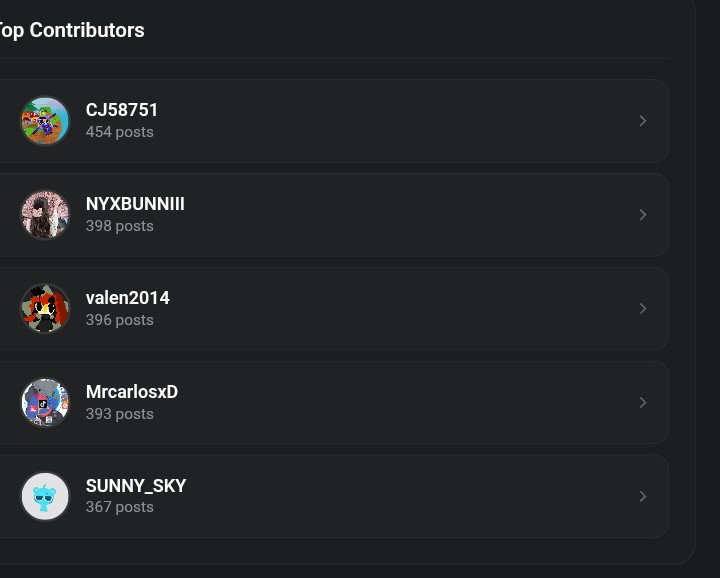Image resolution: width=720 pixels, height=578 pixels.
Task: Open the CJ58751 username link
Action: point(122,110)
